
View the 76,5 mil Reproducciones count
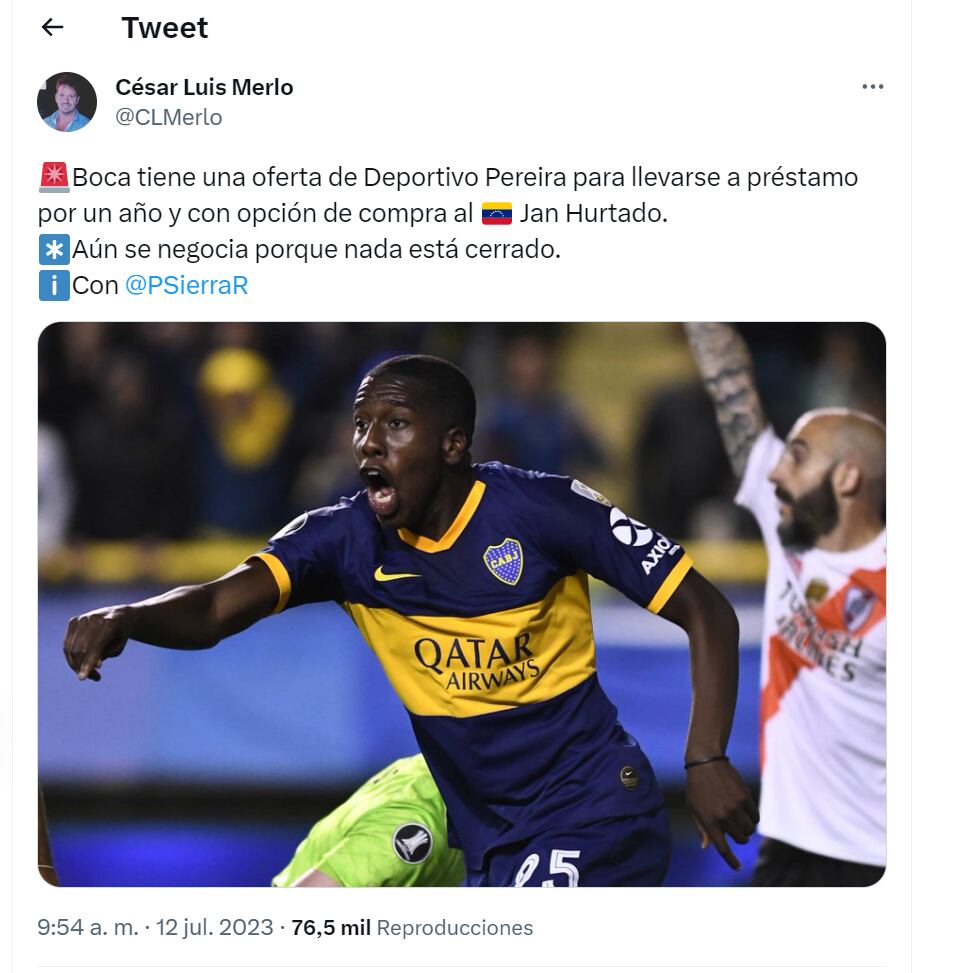click(412, 927)
